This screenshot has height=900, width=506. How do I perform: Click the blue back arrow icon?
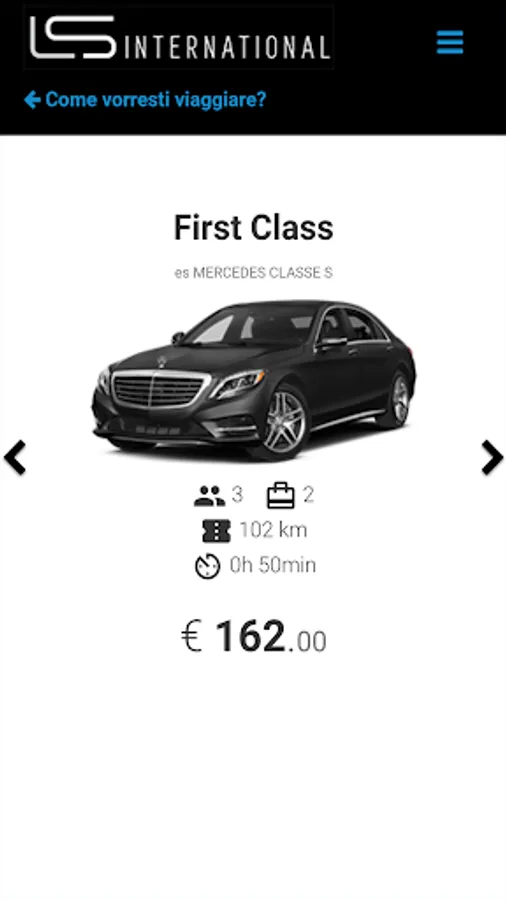pos(32,100)
